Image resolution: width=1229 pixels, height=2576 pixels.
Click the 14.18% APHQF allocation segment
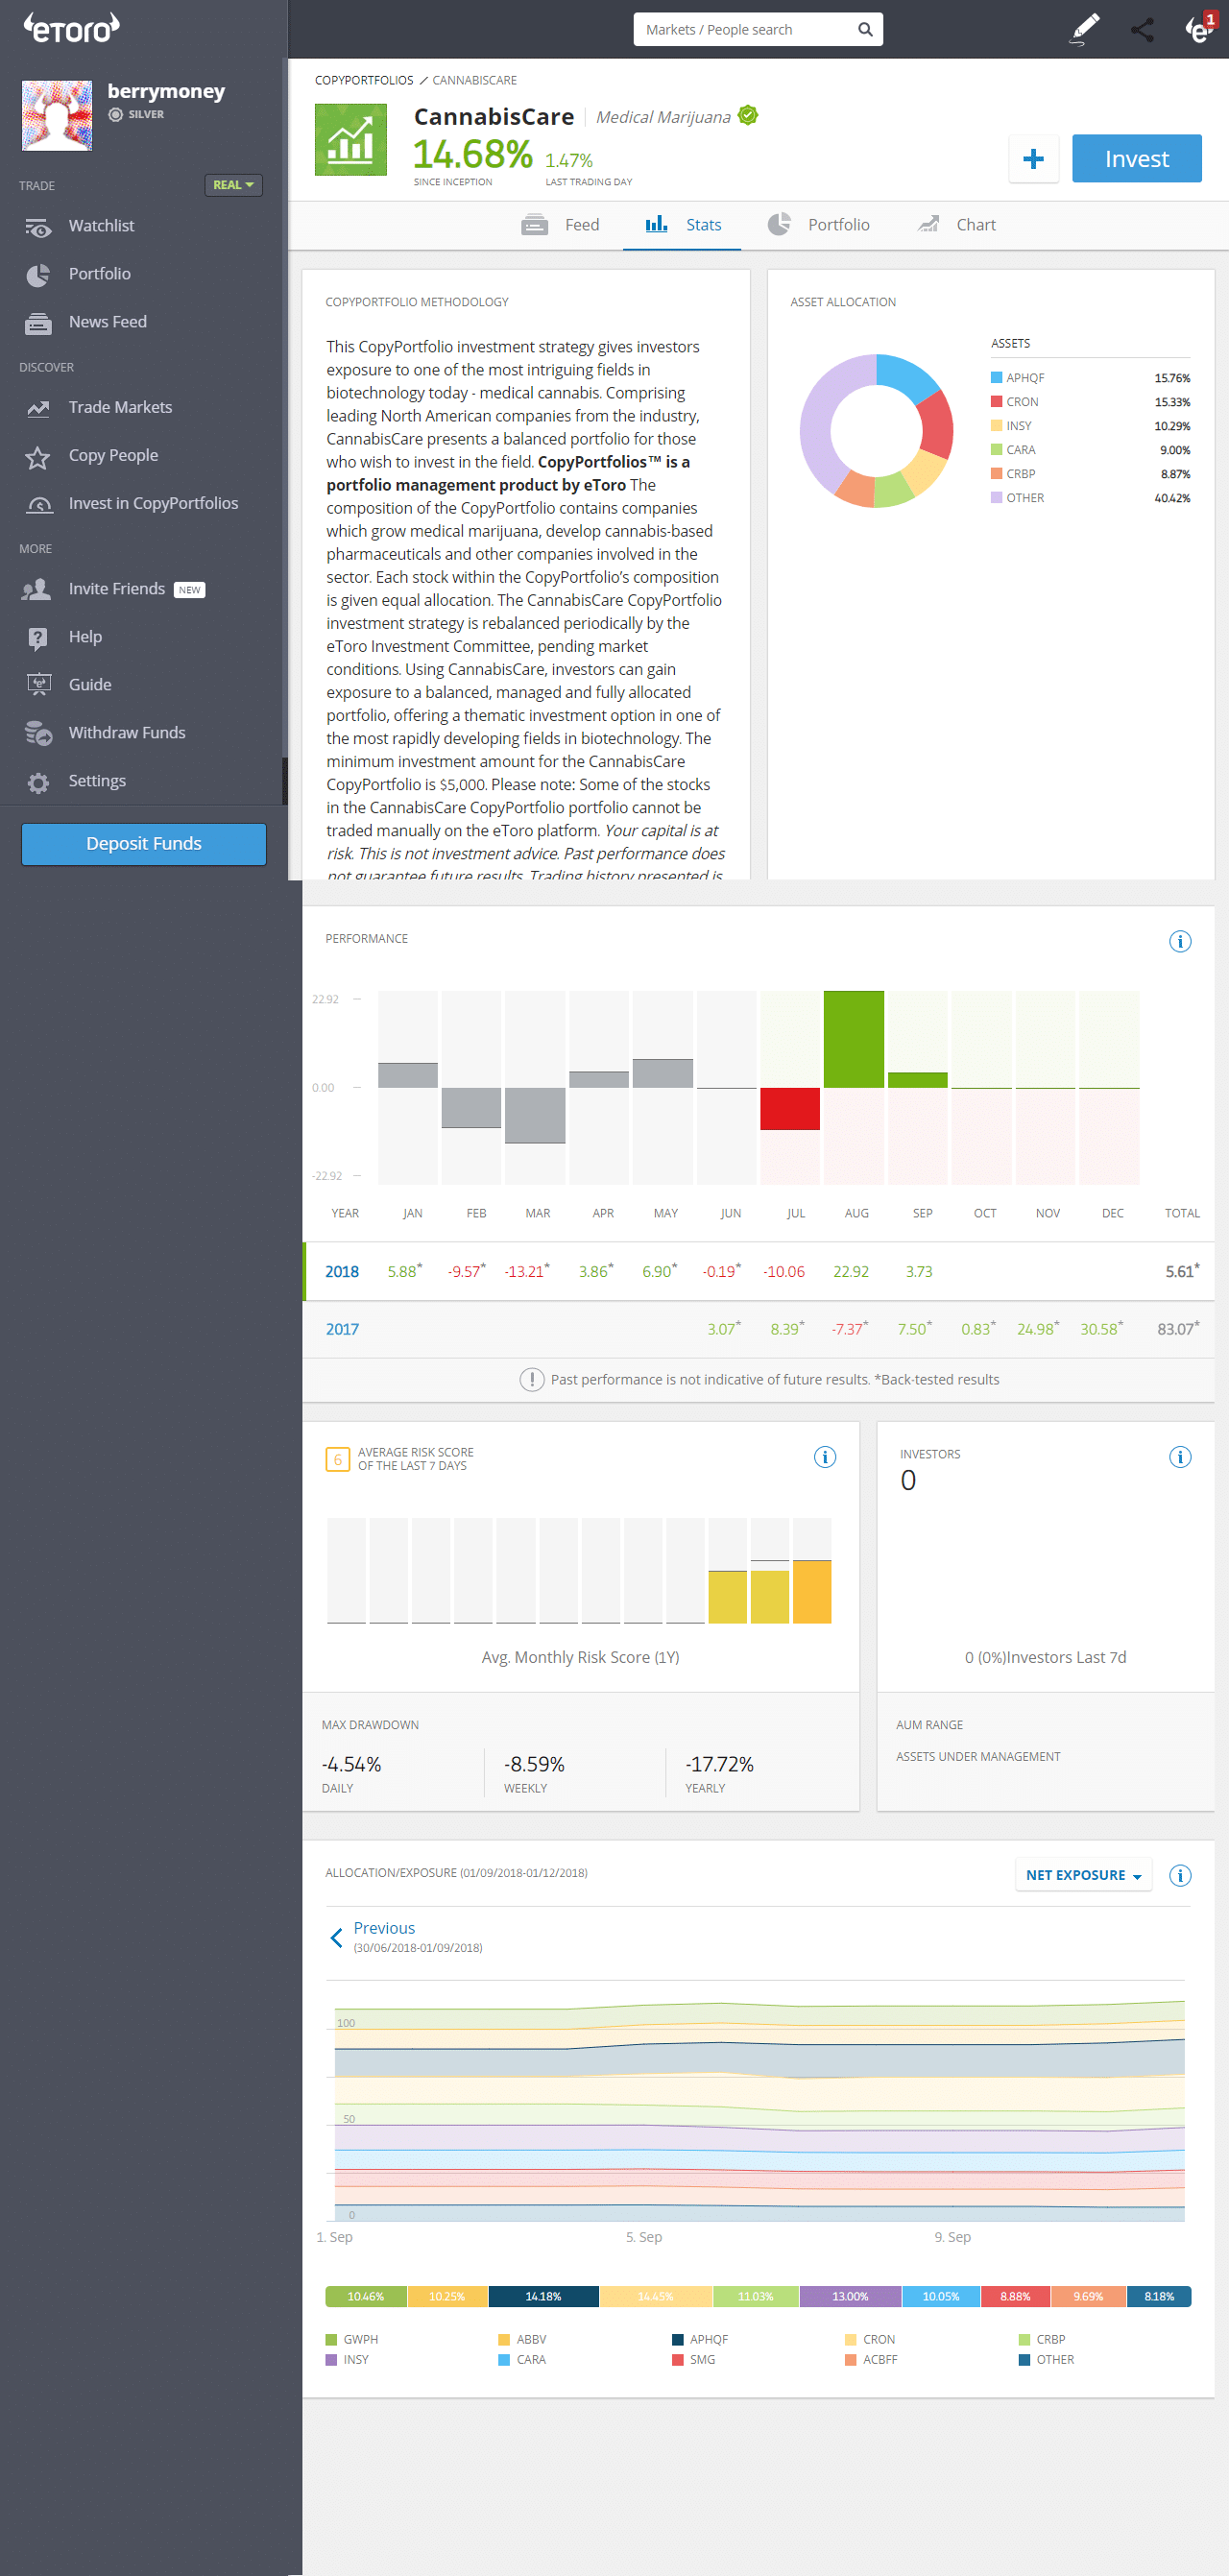[544, 2296]
